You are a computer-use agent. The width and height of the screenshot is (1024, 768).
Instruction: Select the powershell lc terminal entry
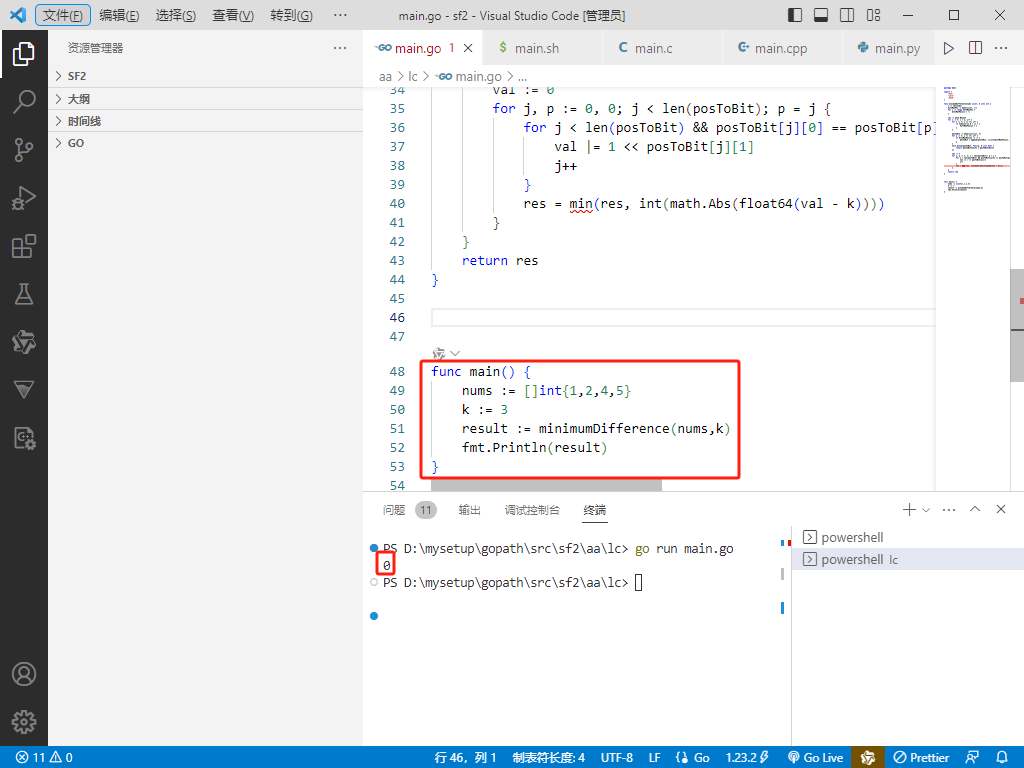[x=908, y=560]
